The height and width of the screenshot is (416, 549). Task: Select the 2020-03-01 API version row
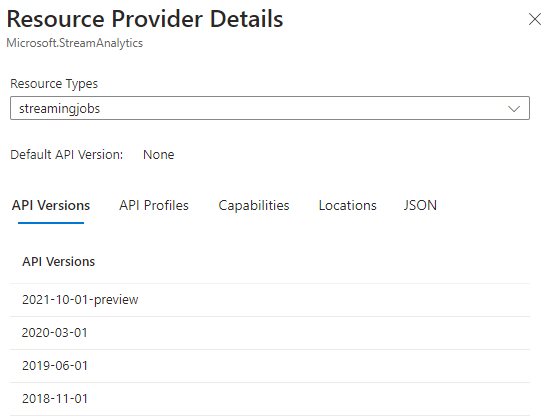(x=270, y=333)
